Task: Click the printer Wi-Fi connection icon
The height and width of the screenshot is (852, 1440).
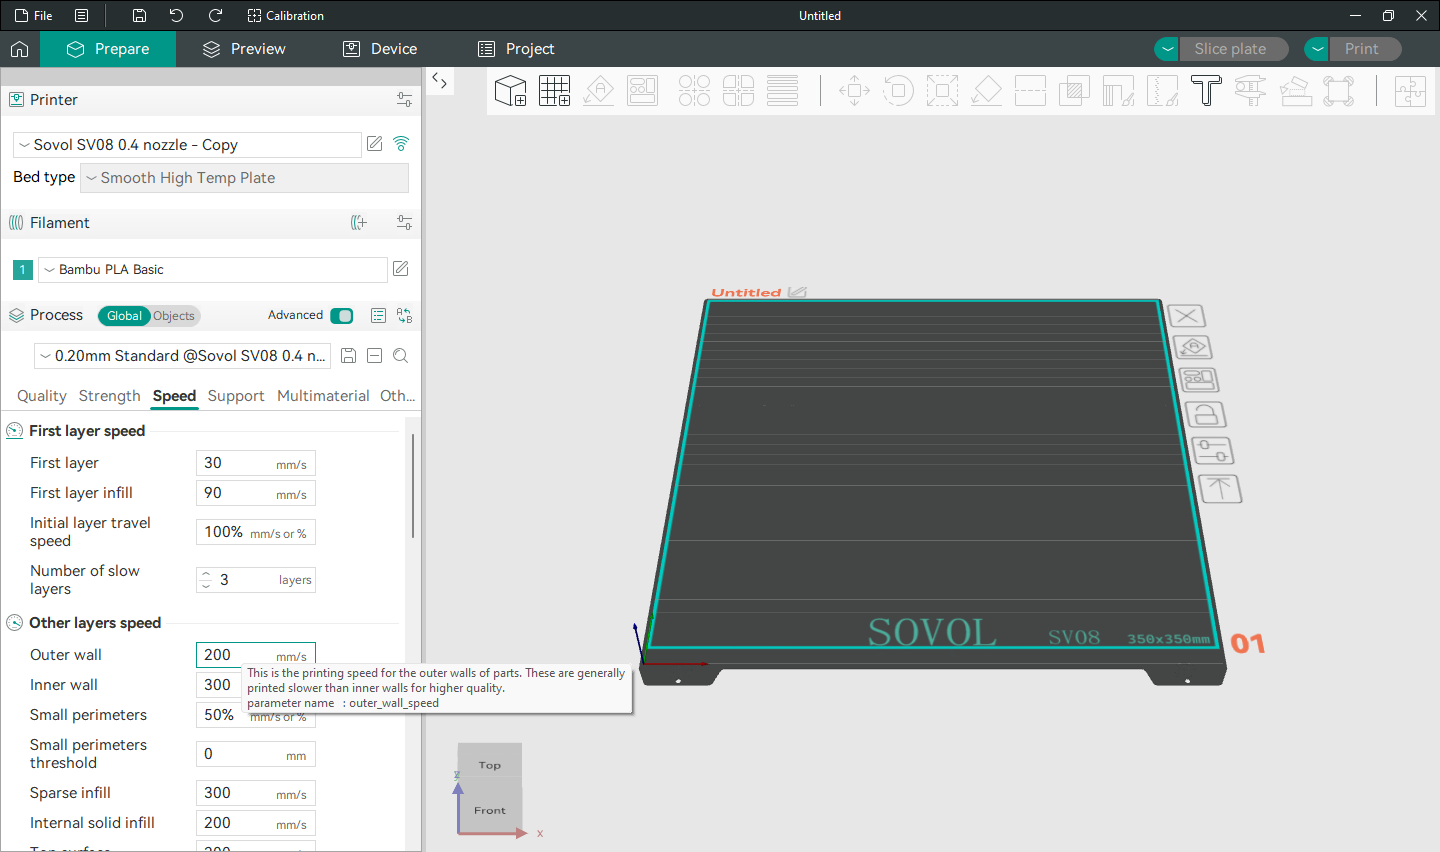Action: click(401, 144)
